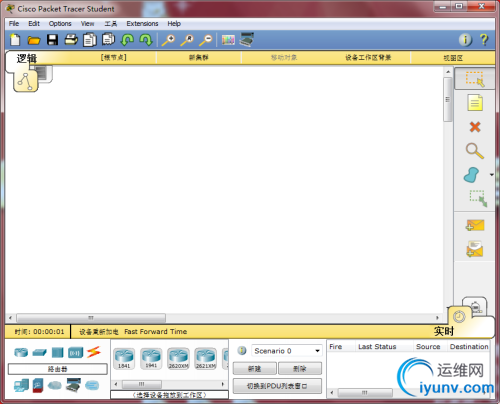Redo with the right green arrow
This screenshot has width=500, height=404.
[146, 40]
